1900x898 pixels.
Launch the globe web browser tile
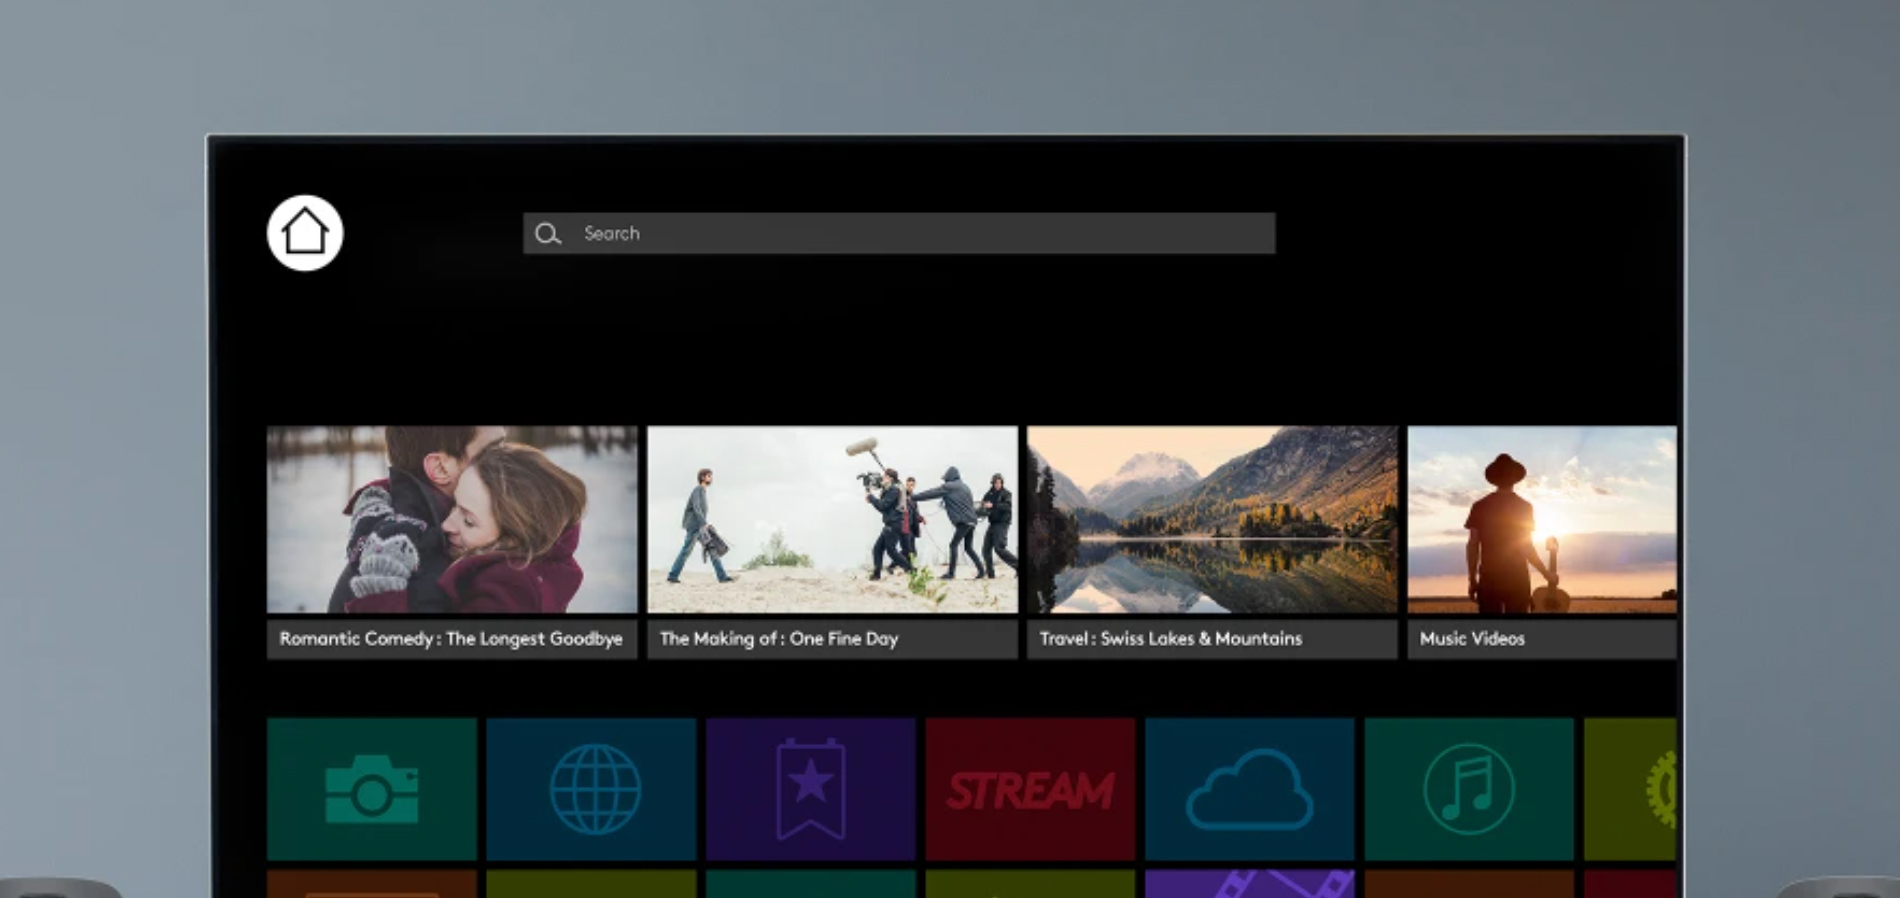(x=592, y=789)
